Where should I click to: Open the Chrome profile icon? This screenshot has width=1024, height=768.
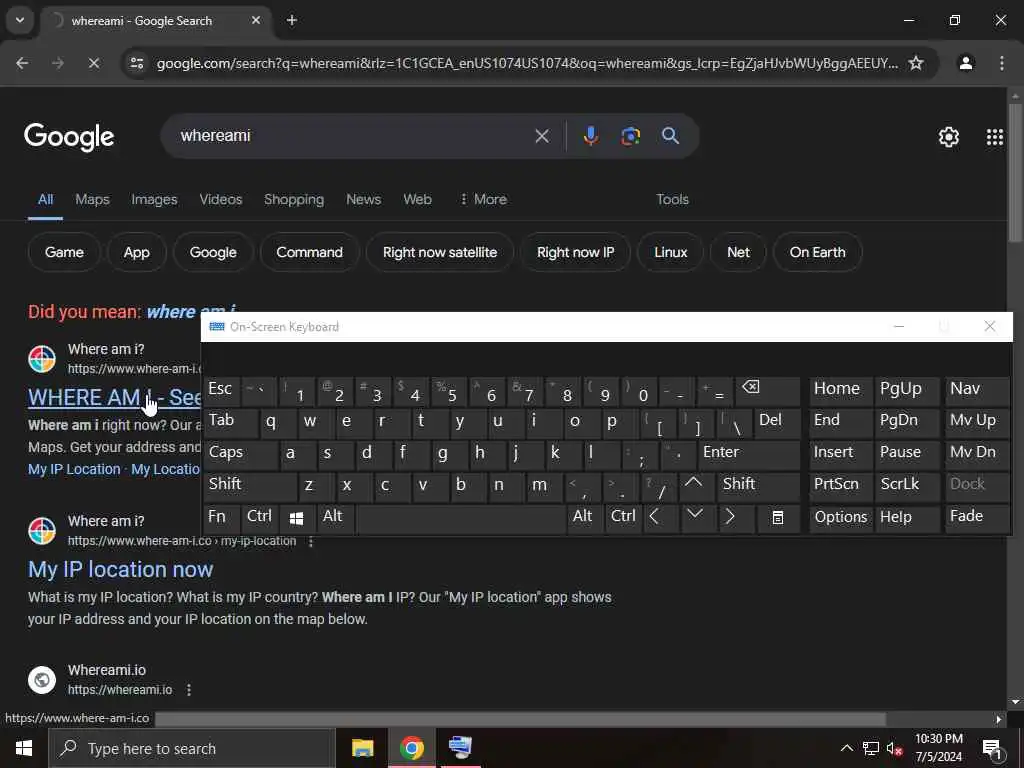966,63
